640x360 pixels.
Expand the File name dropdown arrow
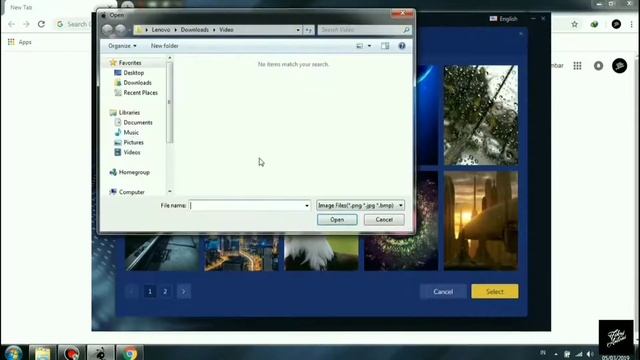[x=307, y=205]
